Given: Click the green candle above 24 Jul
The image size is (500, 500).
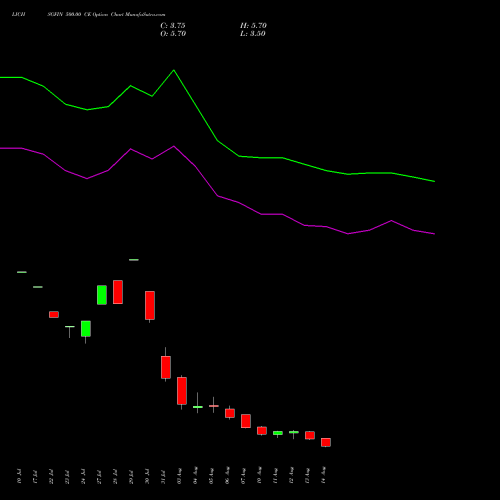Looking at the screenshot, I should [x=86, y=329].
